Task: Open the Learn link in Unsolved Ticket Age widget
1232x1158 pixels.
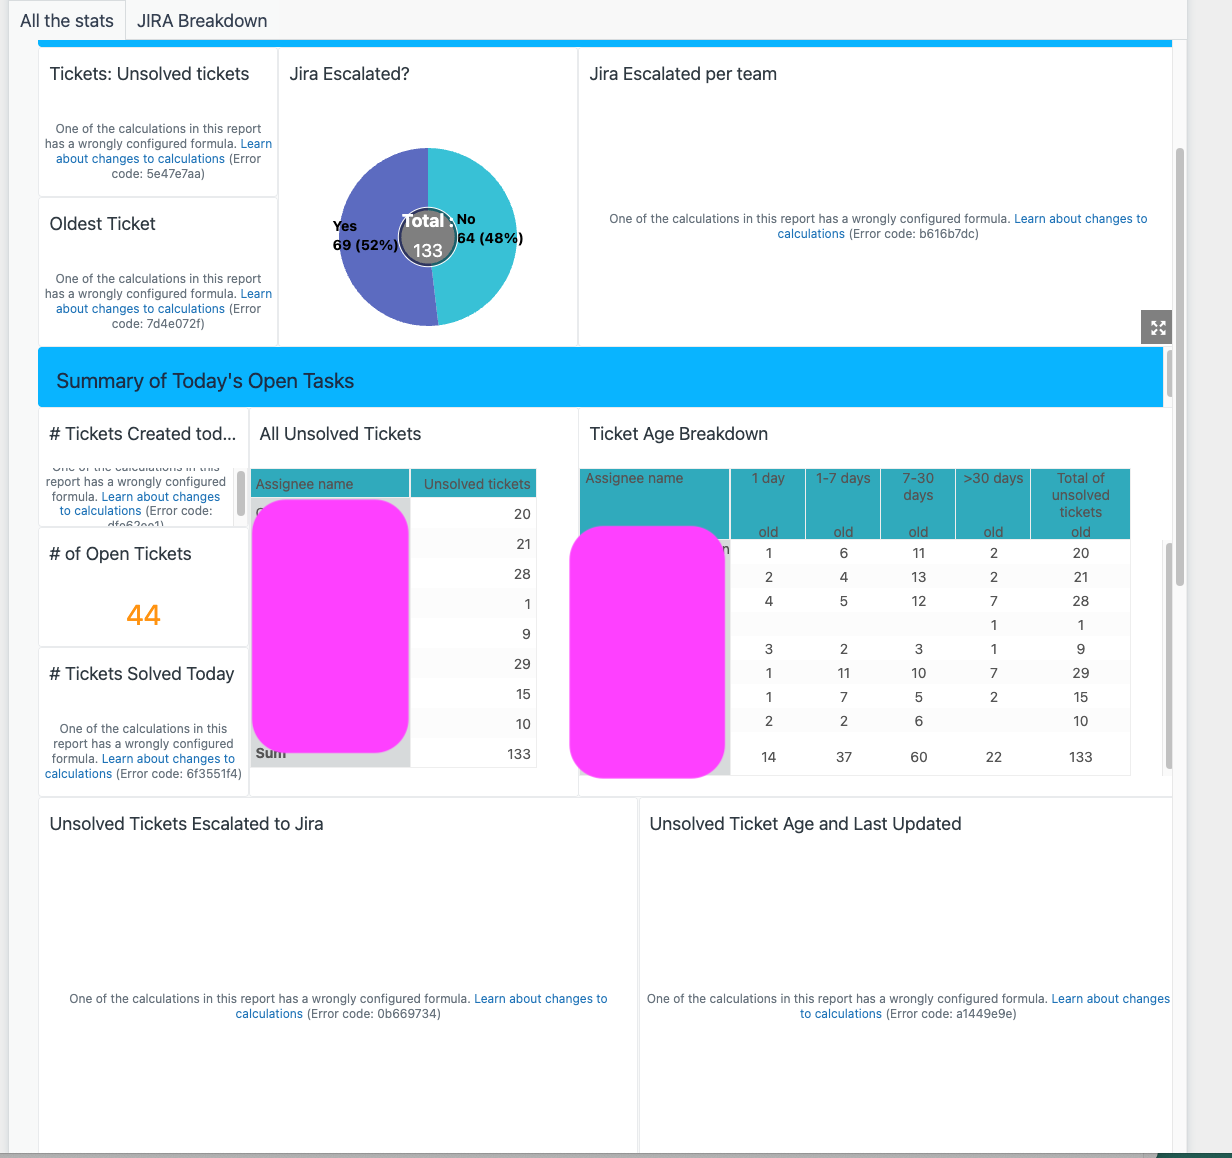Action: tap(1110, 998)
